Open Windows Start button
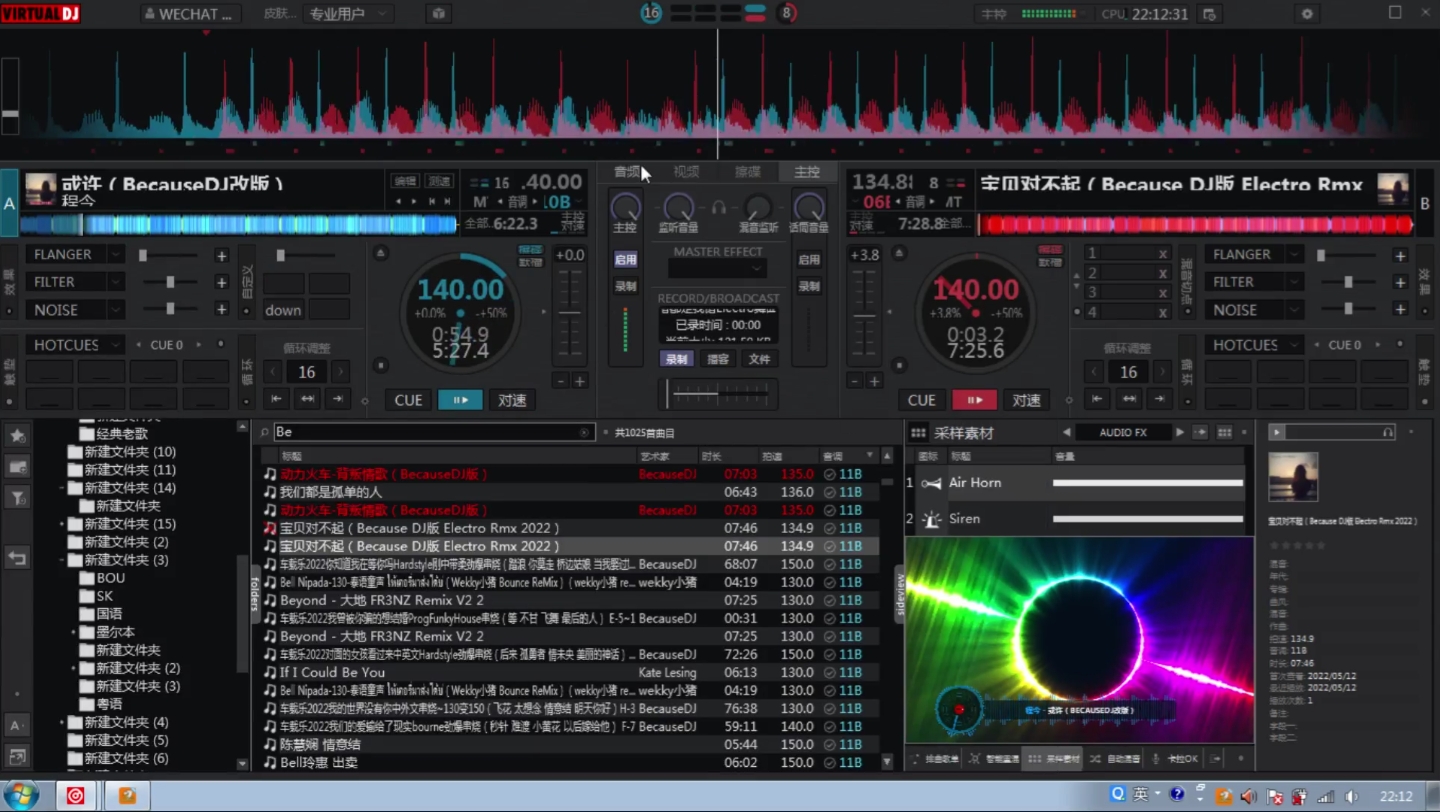Viewport: 1440px width, 812px height. [x=21, y=796]
